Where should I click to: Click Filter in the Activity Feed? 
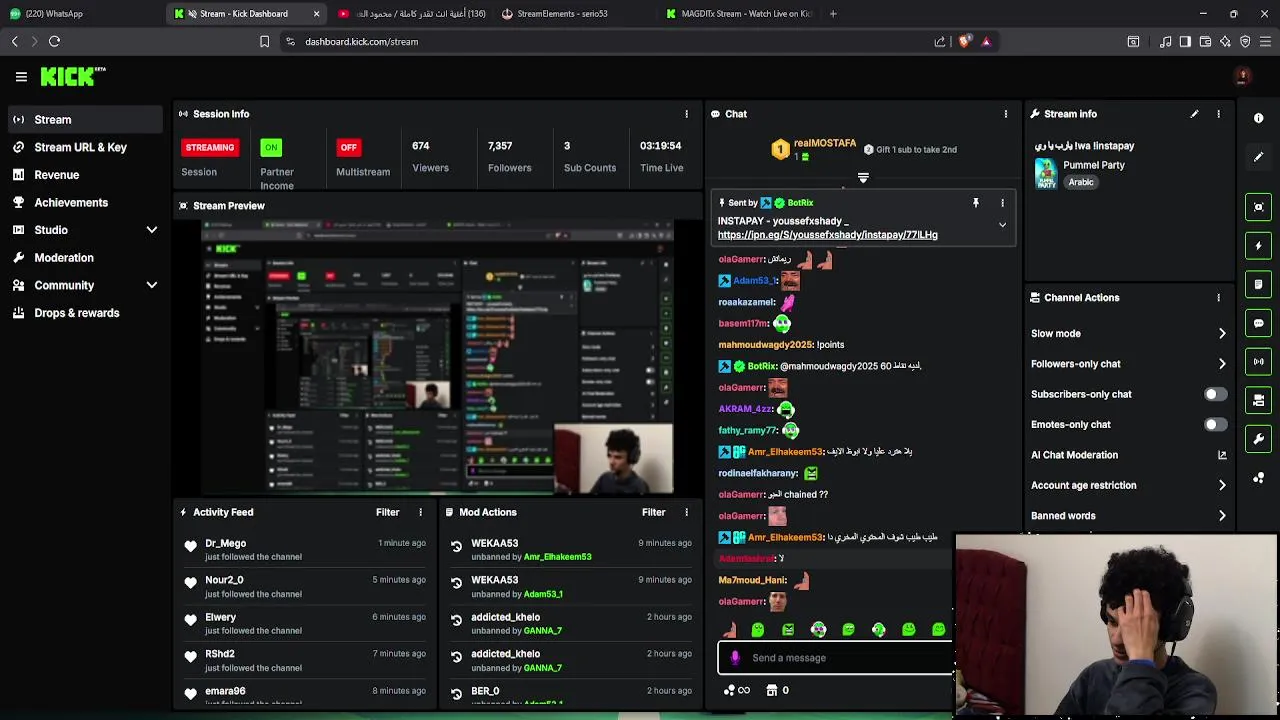coord(387,512)
